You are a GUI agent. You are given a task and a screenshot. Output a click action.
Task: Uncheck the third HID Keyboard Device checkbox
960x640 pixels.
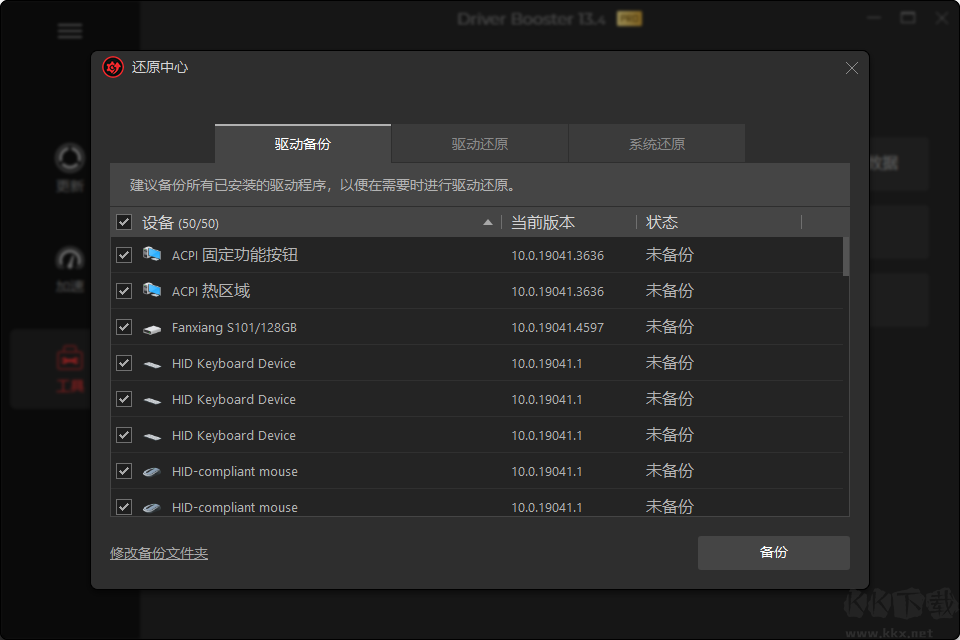coord(124,435)
